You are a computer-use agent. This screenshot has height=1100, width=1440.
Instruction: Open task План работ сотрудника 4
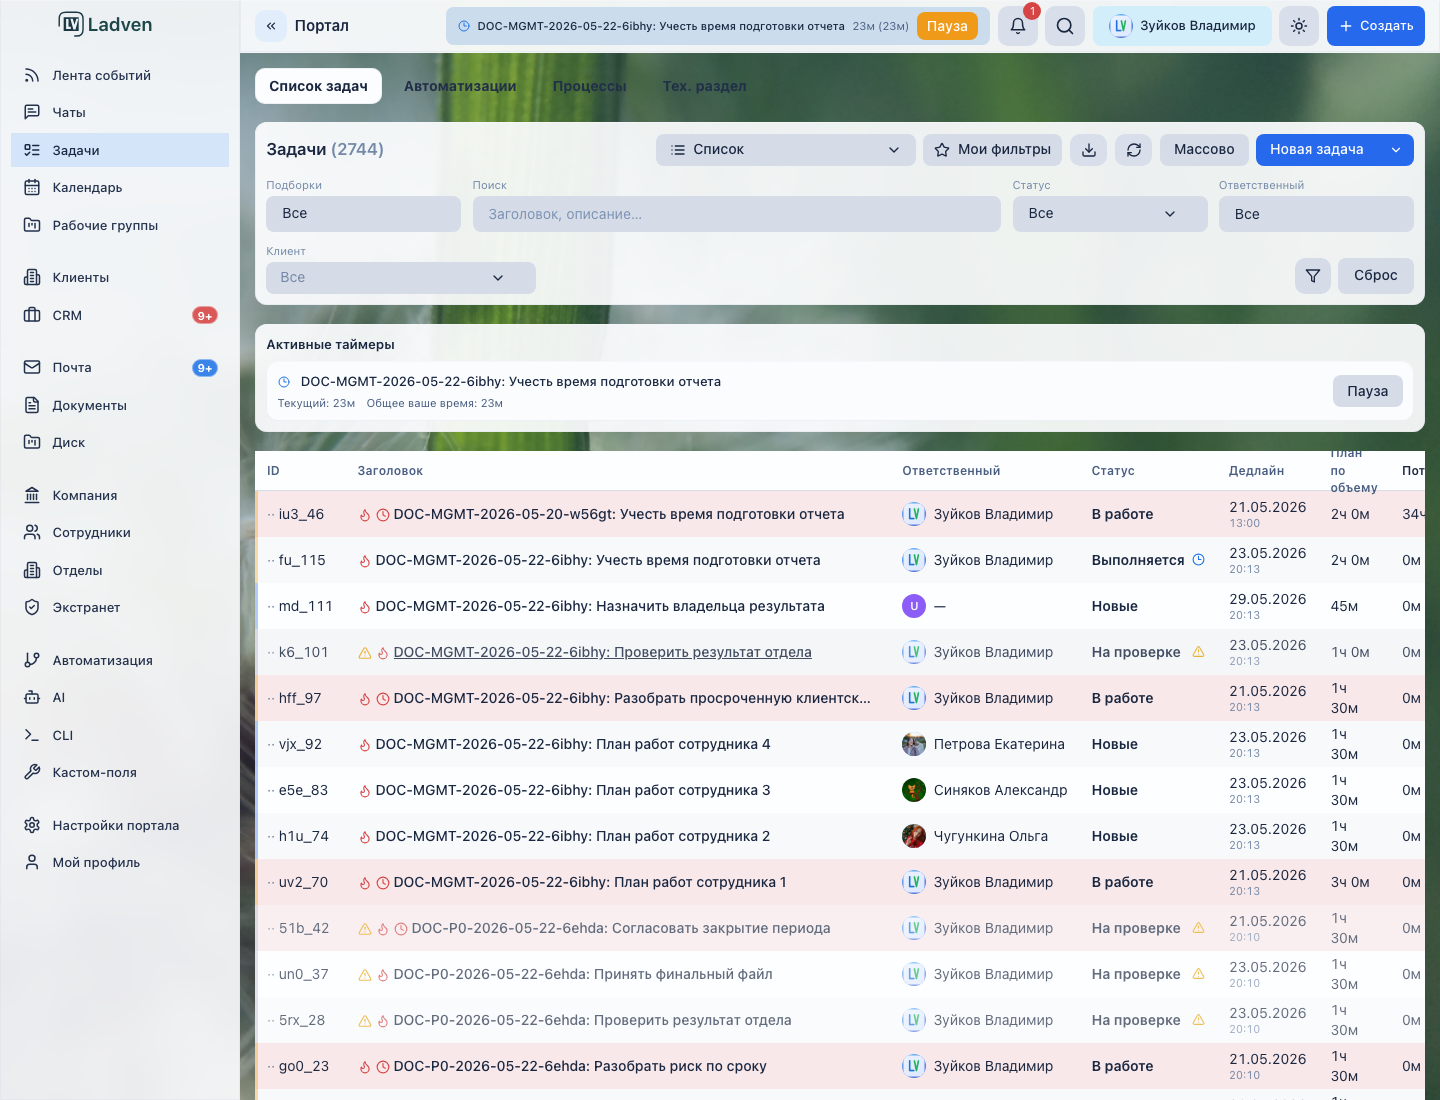click(573, 744)
